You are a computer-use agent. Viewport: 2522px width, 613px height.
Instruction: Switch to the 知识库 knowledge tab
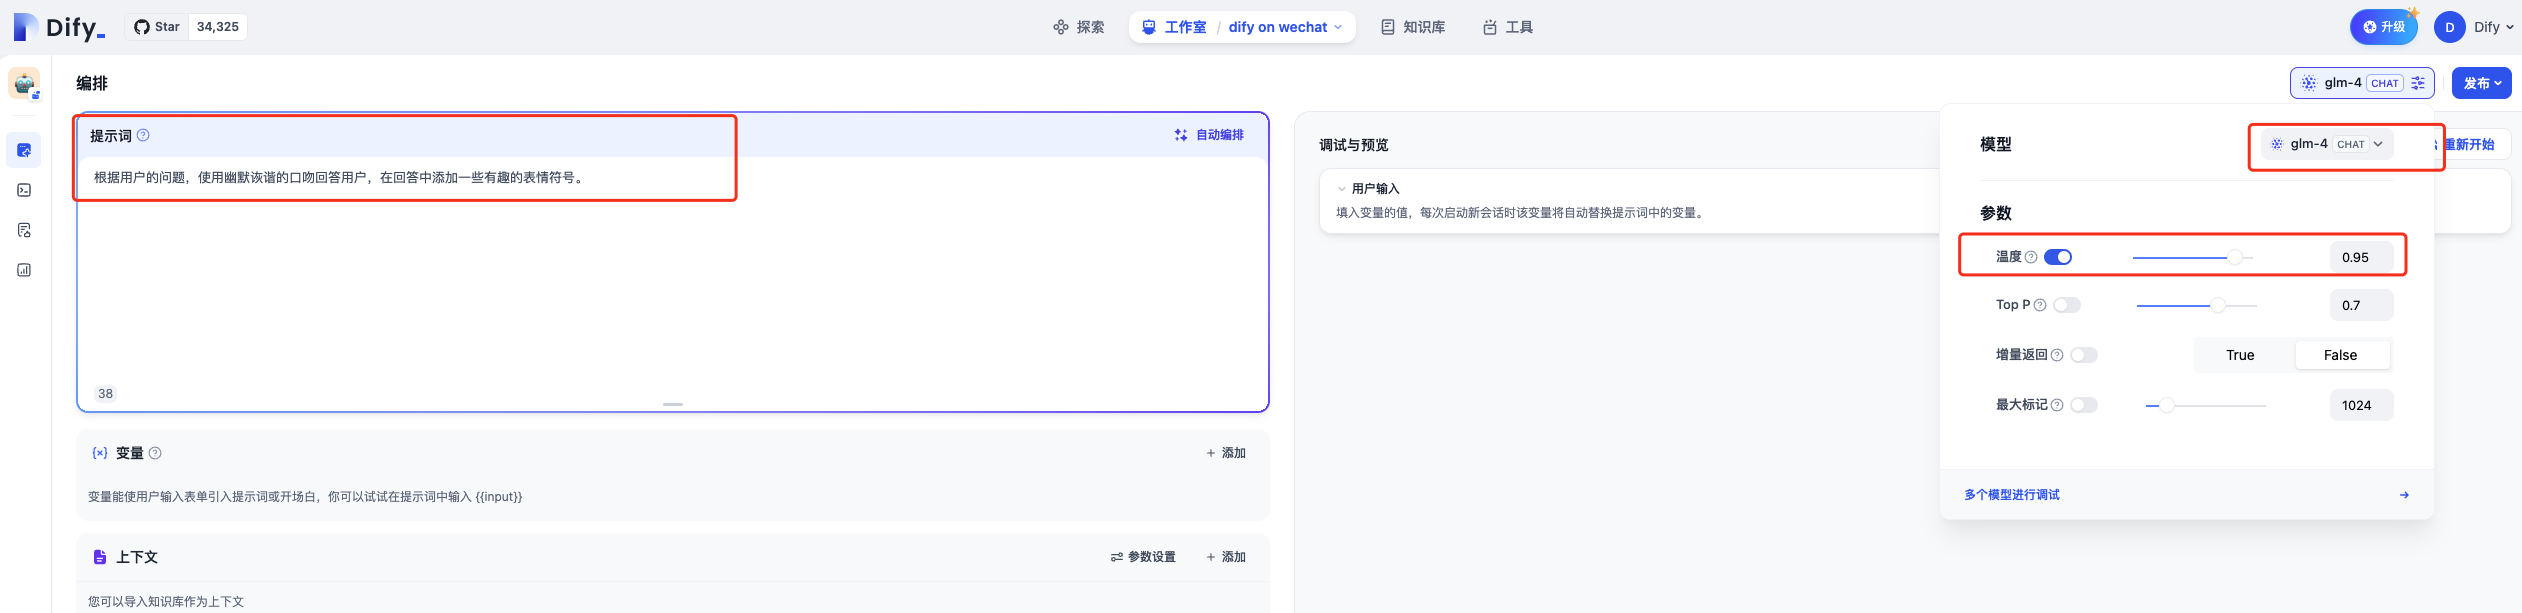tap(1413, 27)
